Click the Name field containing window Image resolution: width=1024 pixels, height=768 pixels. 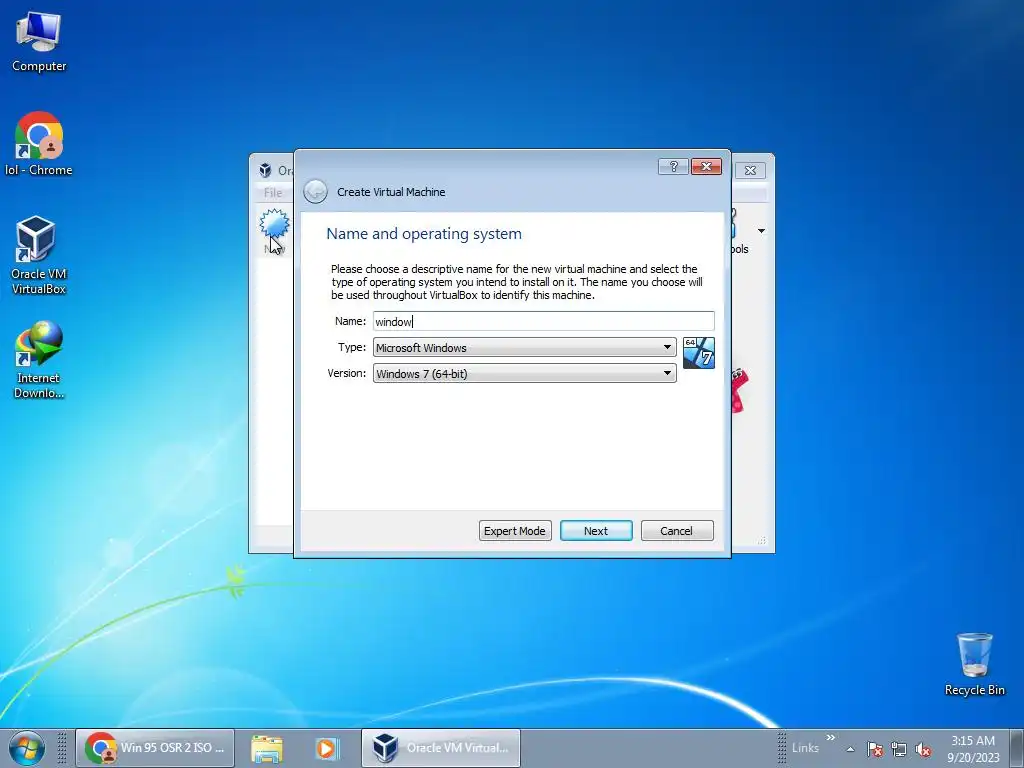[543, 321]
